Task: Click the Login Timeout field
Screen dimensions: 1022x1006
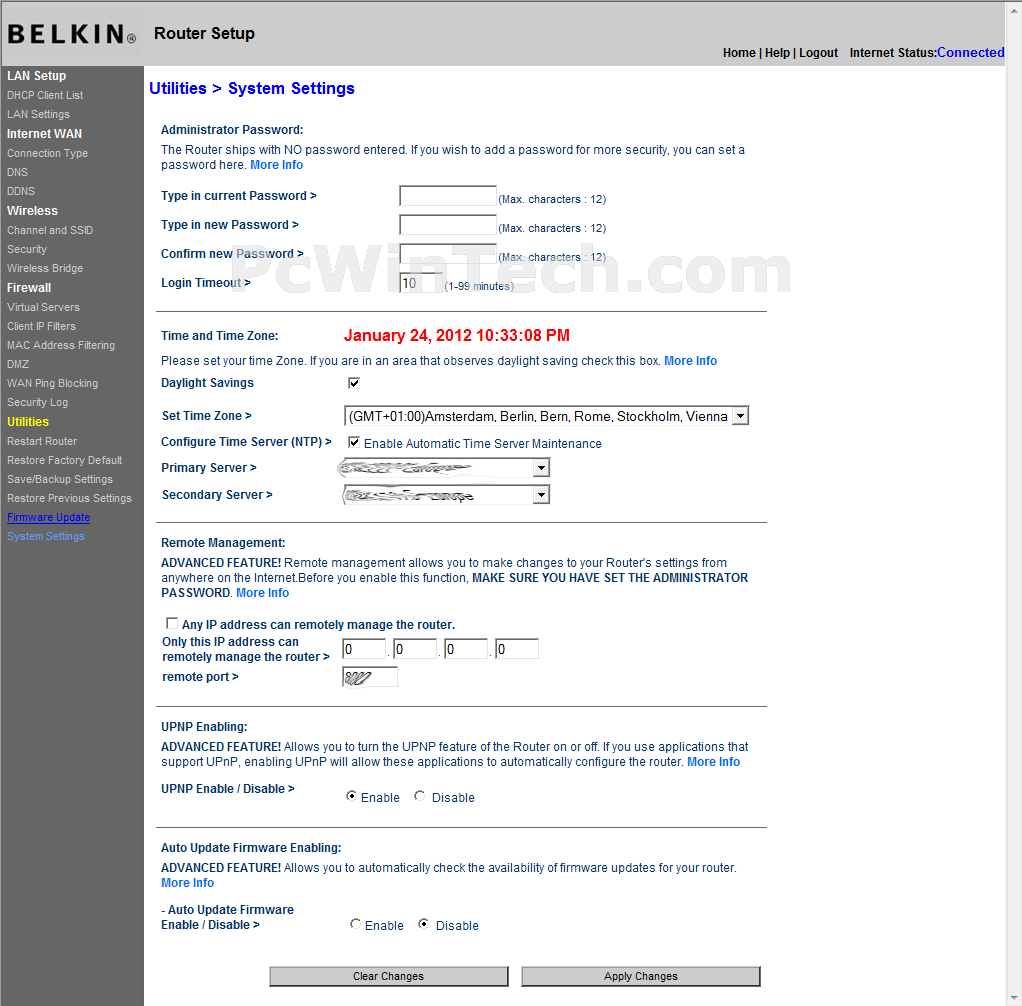Action: click(x=420, y=283)
